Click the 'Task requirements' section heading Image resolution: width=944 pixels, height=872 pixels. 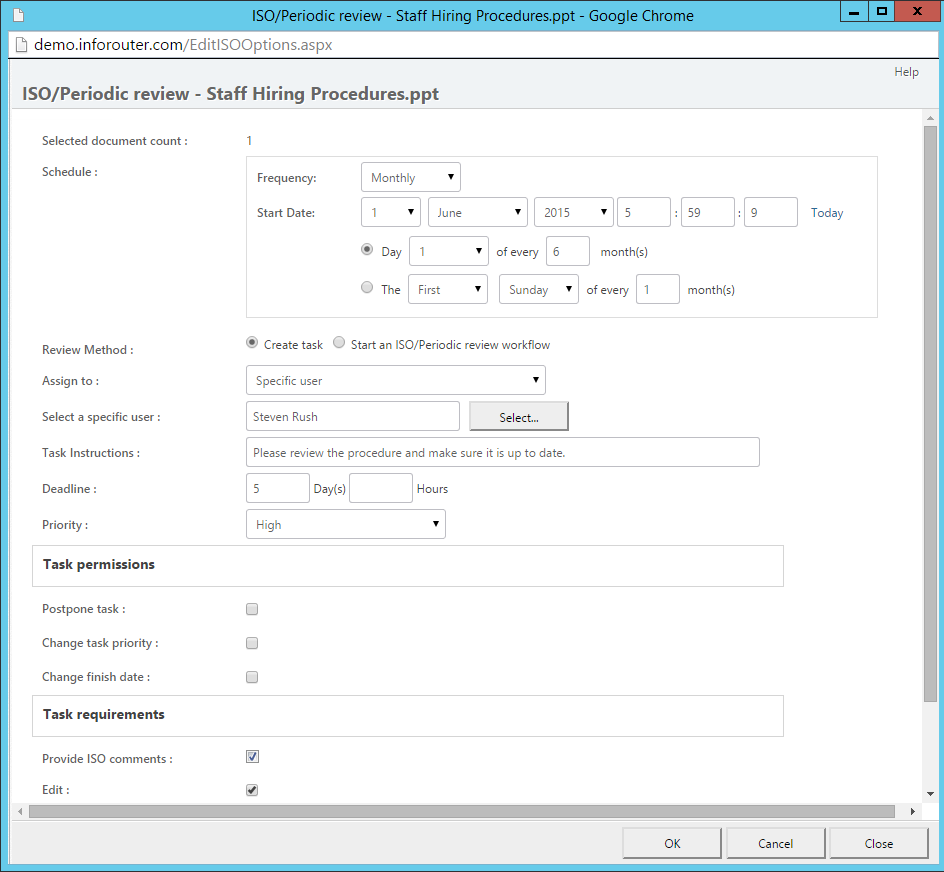(104, 714)
